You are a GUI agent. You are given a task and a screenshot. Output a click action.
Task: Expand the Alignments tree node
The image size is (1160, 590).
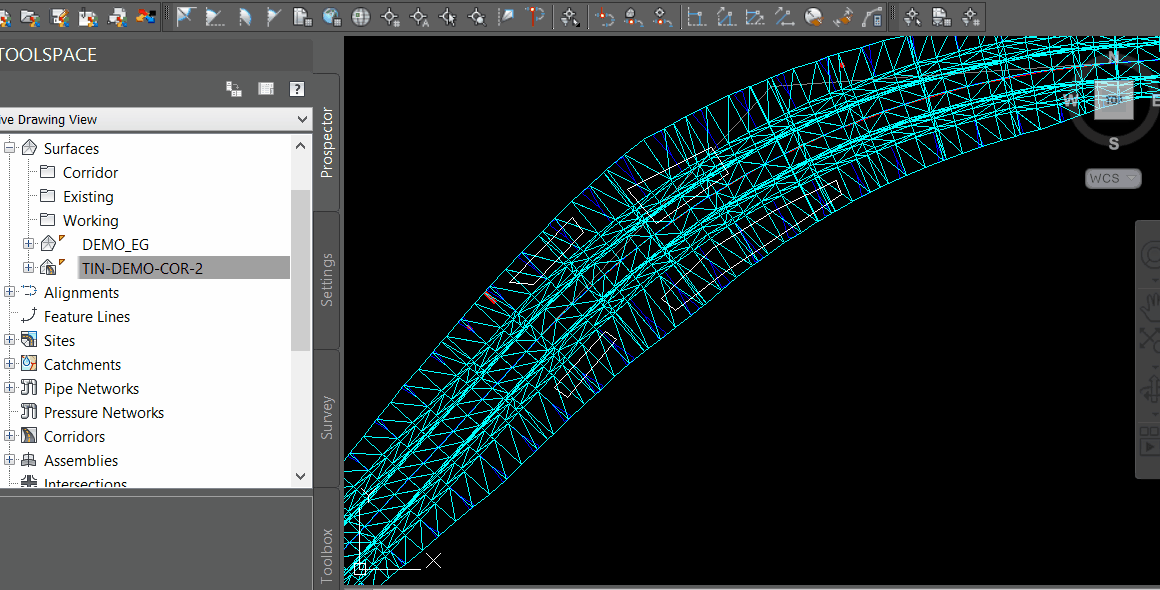[x=9, y=292]
